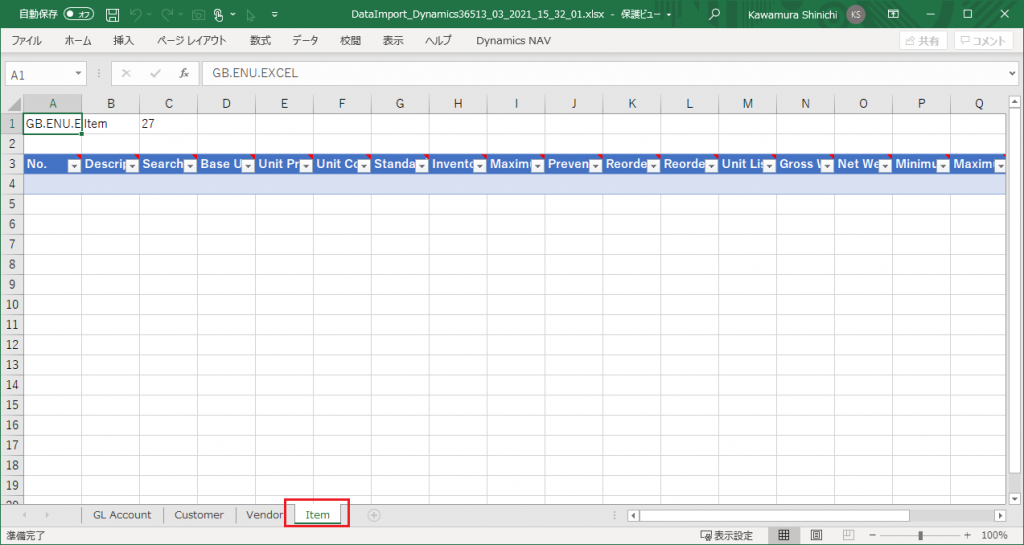Open filter dropdown for Base U column
The image size is (1024, 545).
tap(247, 165)
